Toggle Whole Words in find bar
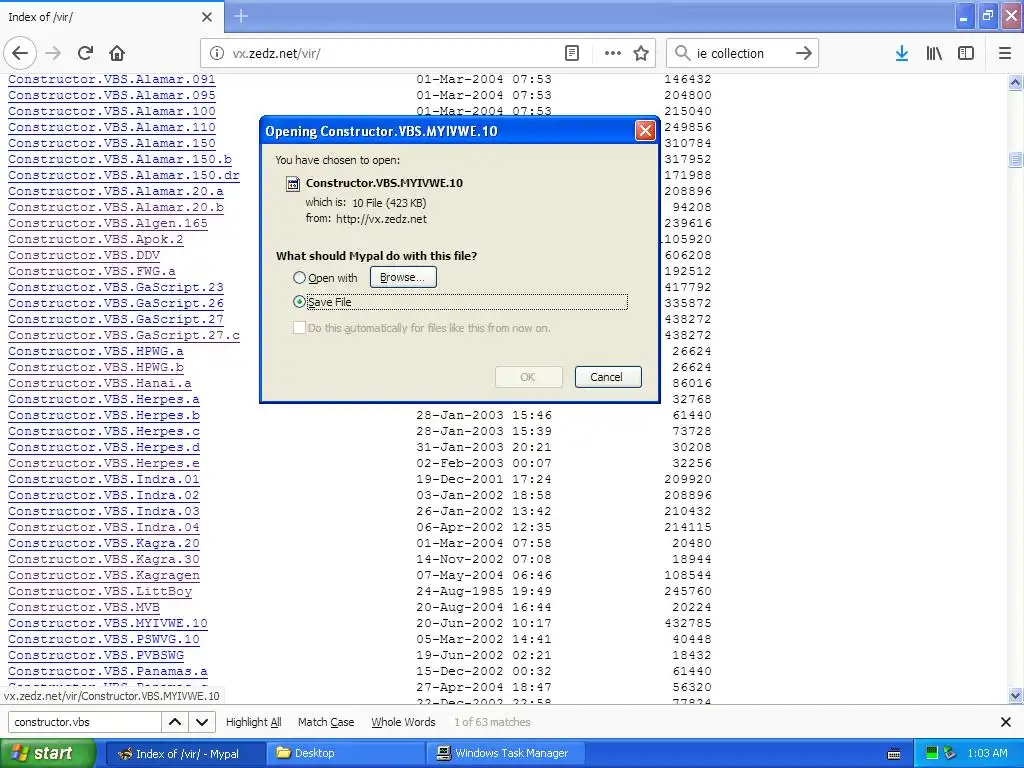This screenshot has width=1024, height=768. 403,722
